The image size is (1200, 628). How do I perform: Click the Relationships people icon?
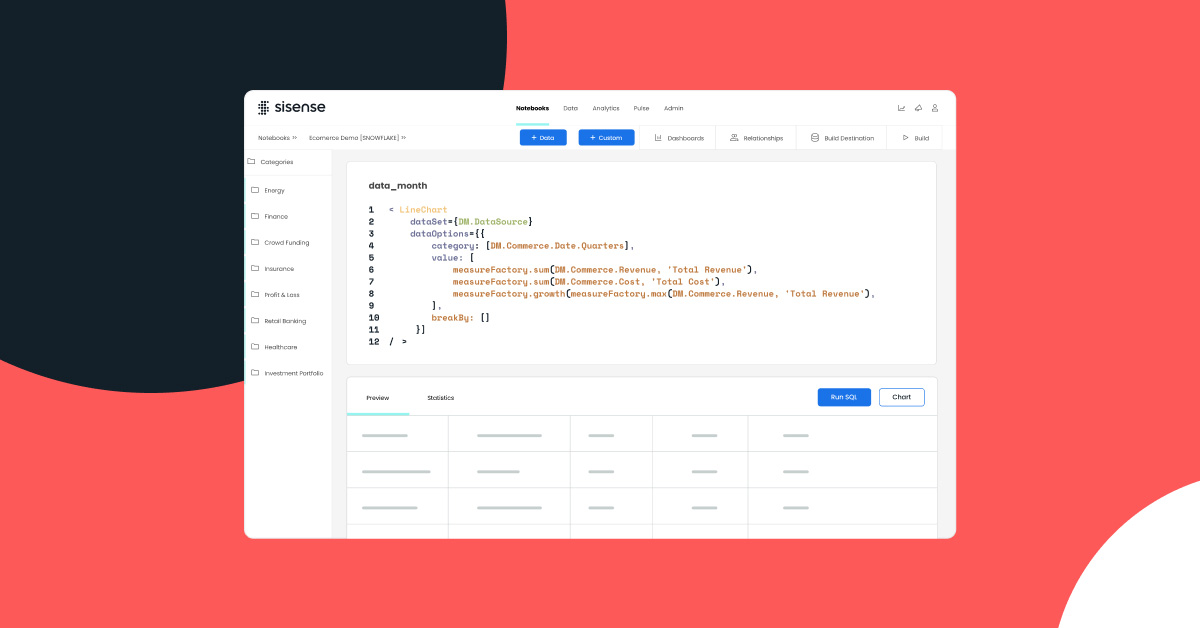(x=734, y=138)
